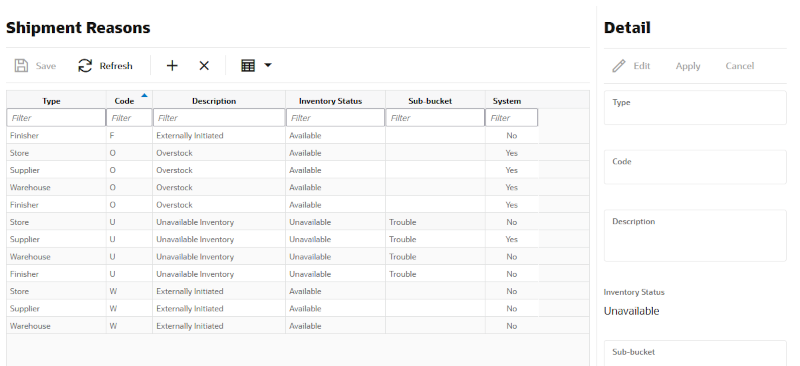This screenshot has height=366, width=800.
Task: Click the Inventory Status filter field
Action: pos(335,118)
